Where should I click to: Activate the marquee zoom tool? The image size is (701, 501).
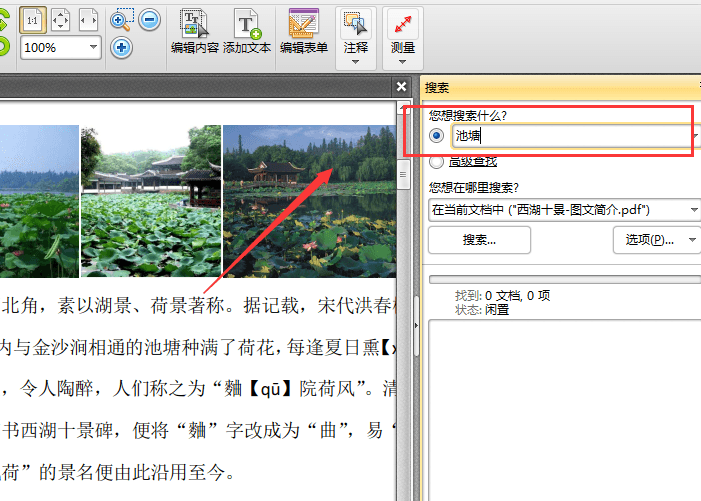121,19
